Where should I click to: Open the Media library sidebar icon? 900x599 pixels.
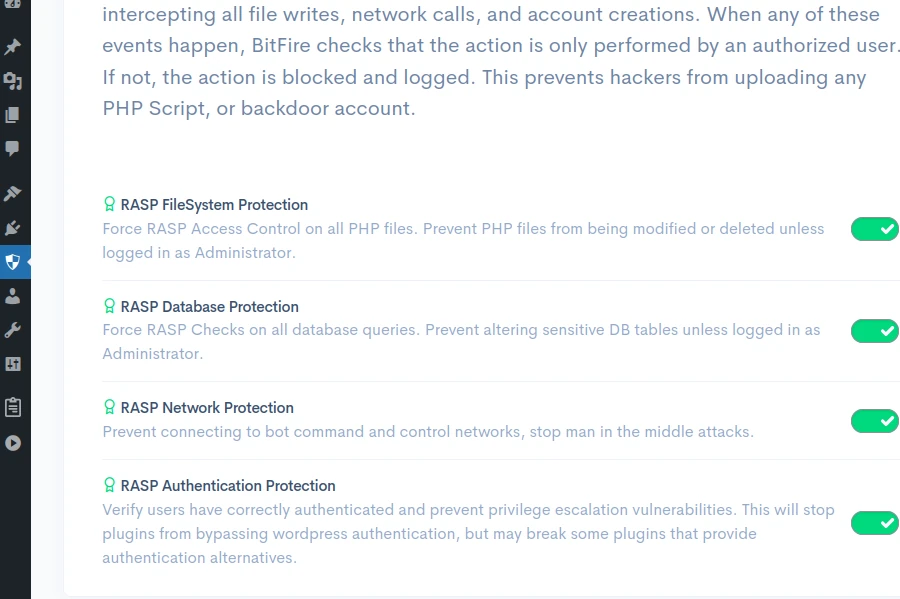[12, 81]
